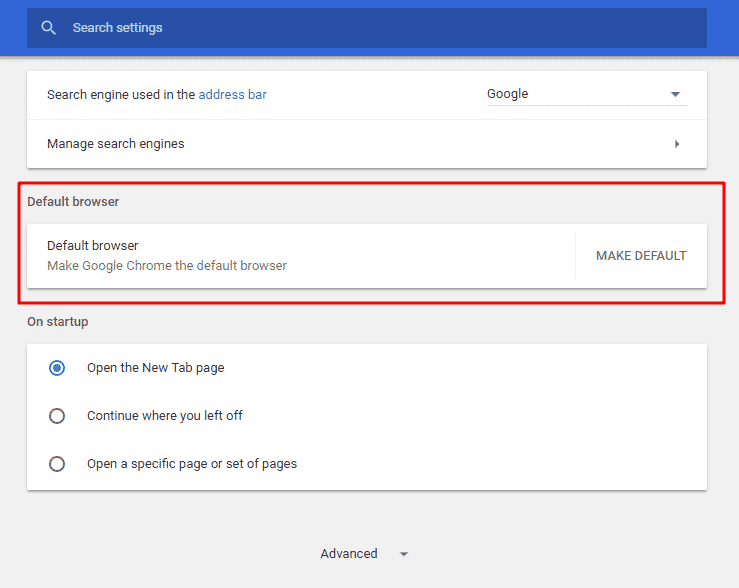This screenshot has width=739, height=588.
Task: Choose the Continue where you left off radio button
Action: (57, 416)
